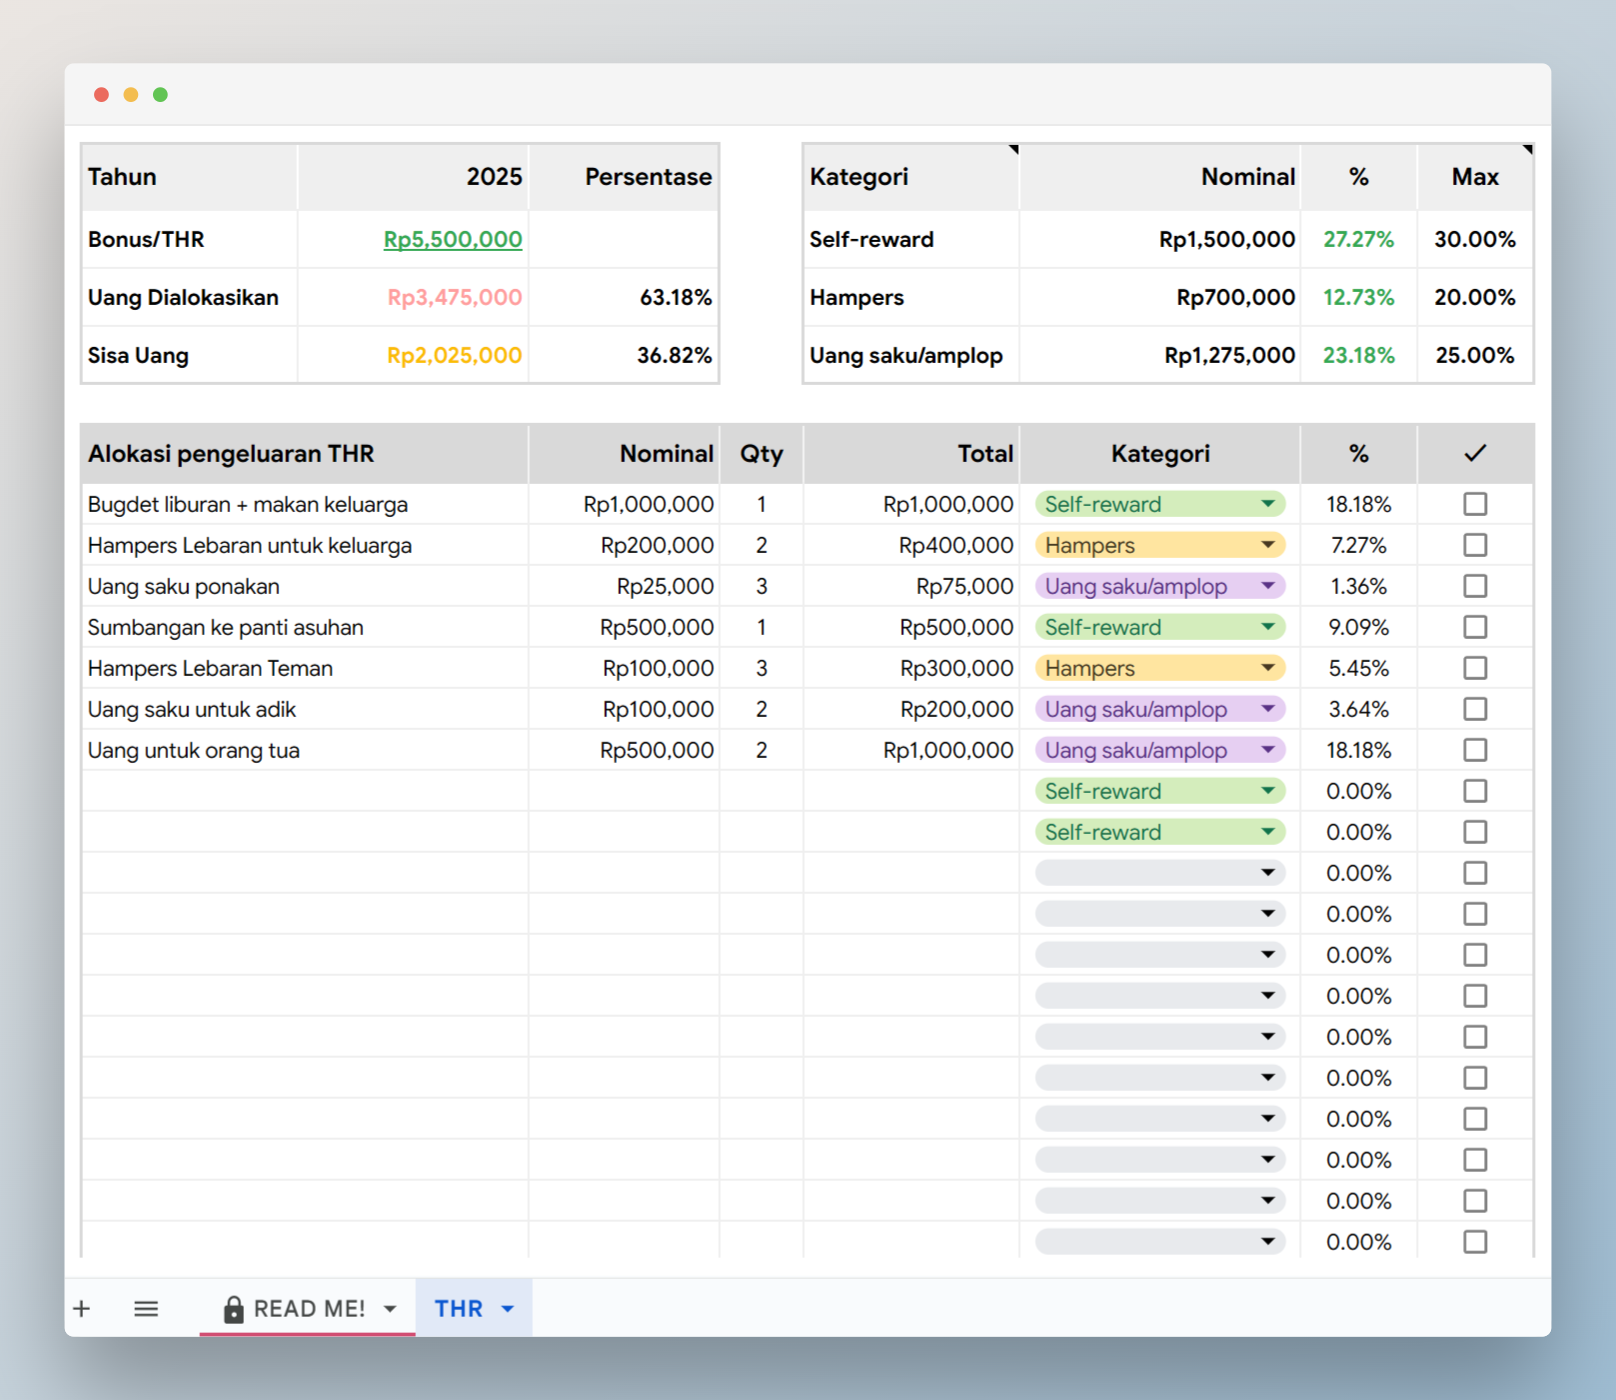
Task: Click the Bonus/THR label cell
Action: pyautogui.click(x=189, y=239)
